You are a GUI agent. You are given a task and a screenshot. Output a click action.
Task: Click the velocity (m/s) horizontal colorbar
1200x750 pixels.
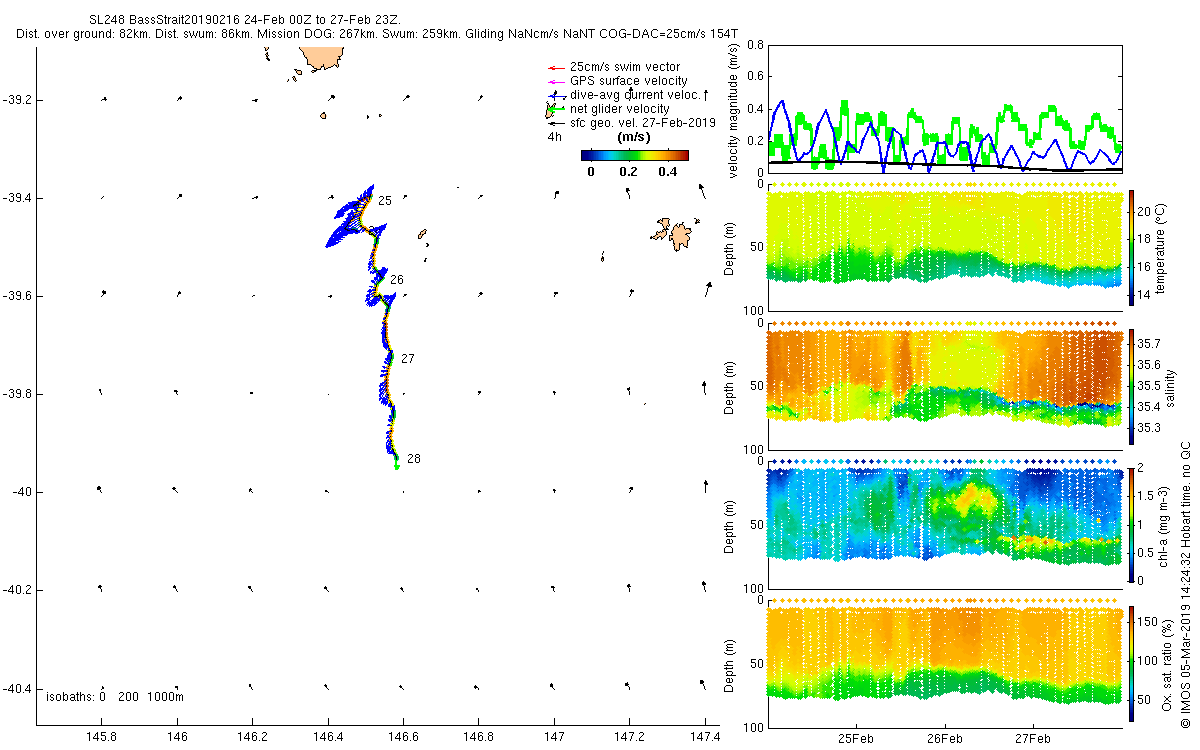(635, 155)
